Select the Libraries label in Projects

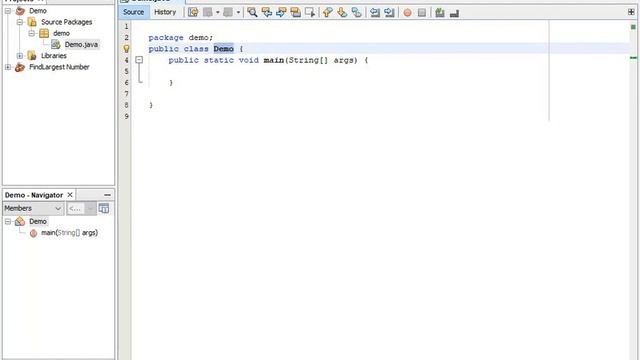[x=53, y=56]
